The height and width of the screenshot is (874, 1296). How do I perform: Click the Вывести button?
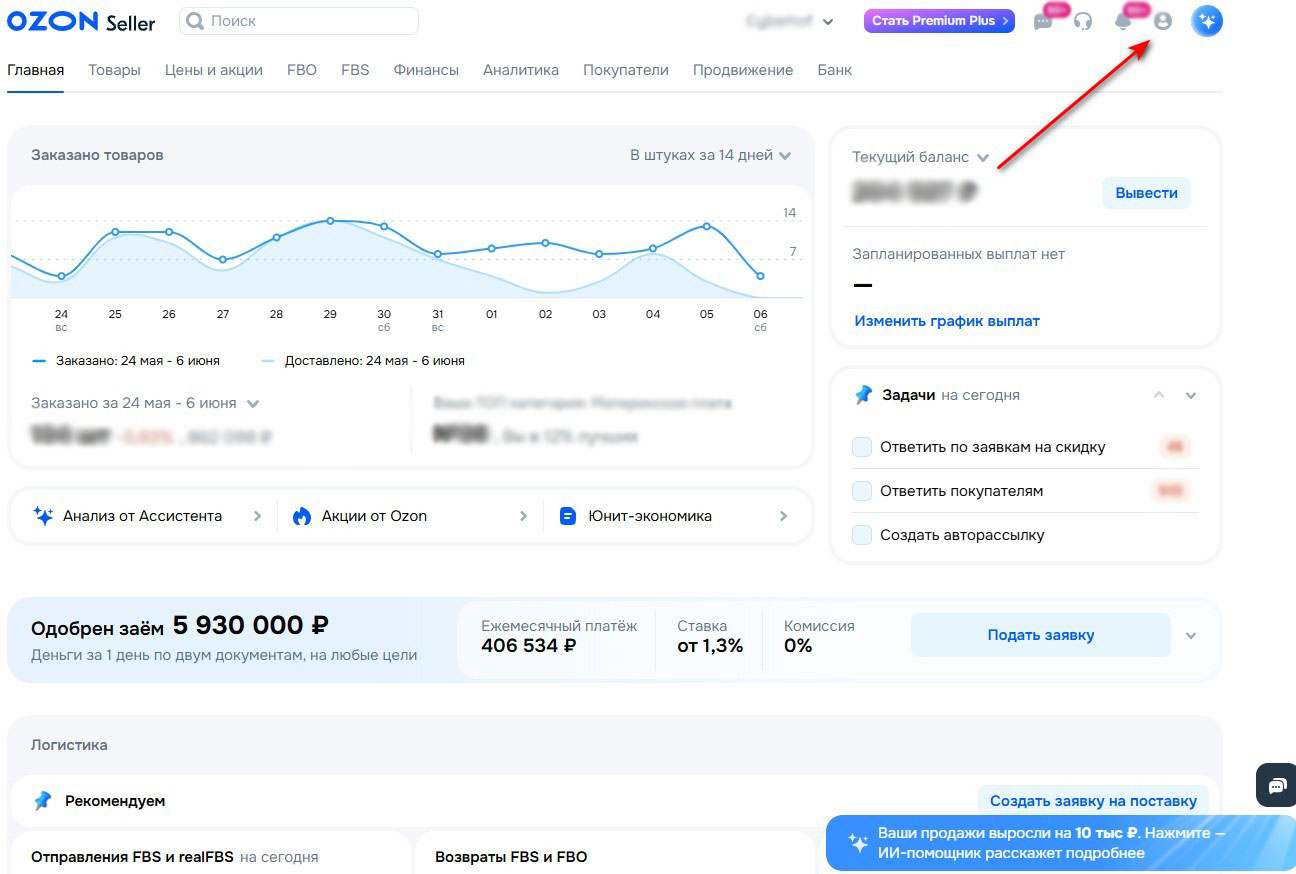point(1146,193)
